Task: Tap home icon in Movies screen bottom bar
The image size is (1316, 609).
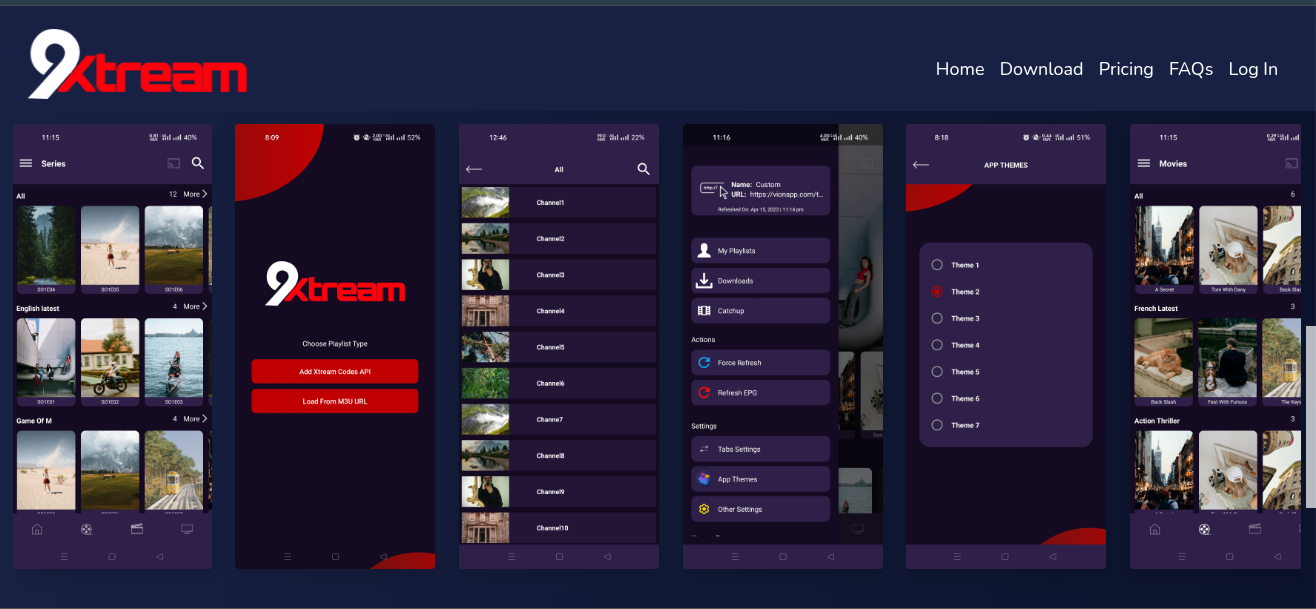Action: [x=1155, y=529]
